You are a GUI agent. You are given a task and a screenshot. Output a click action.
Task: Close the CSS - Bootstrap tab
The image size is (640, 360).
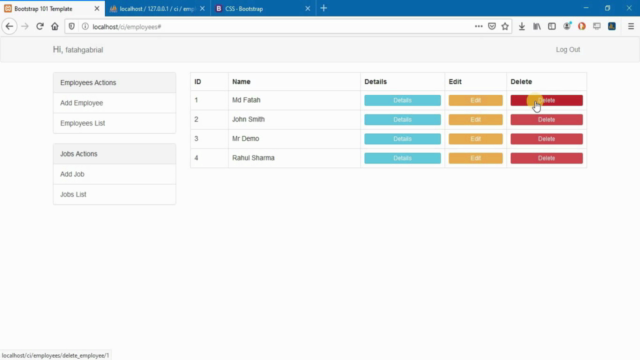[x=307, y=8]
